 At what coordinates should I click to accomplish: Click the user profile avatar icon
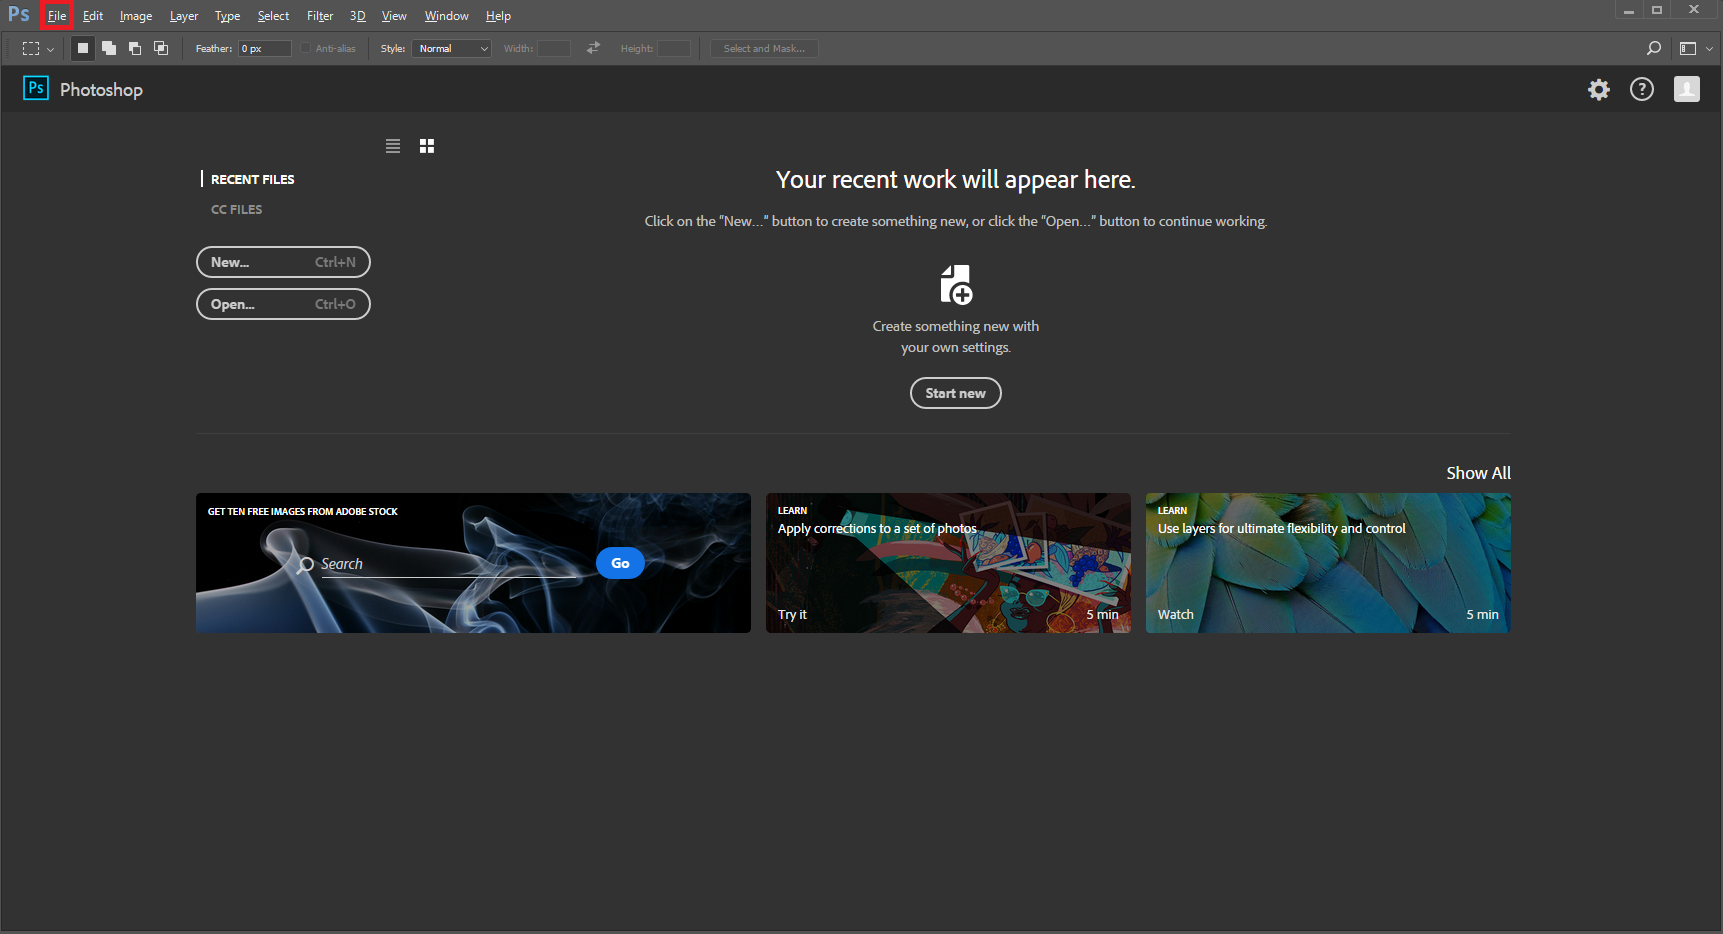(x=1687, y=90)
